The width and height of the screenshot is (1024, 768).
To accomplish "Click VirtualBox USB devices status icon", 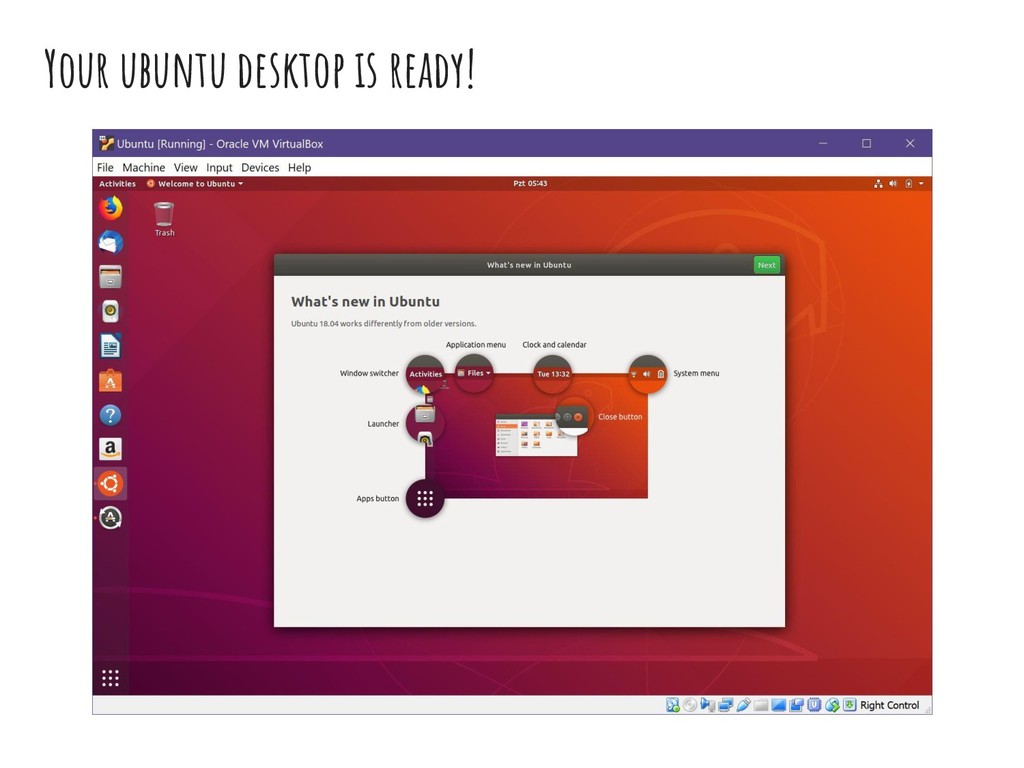I will [743, 705].
